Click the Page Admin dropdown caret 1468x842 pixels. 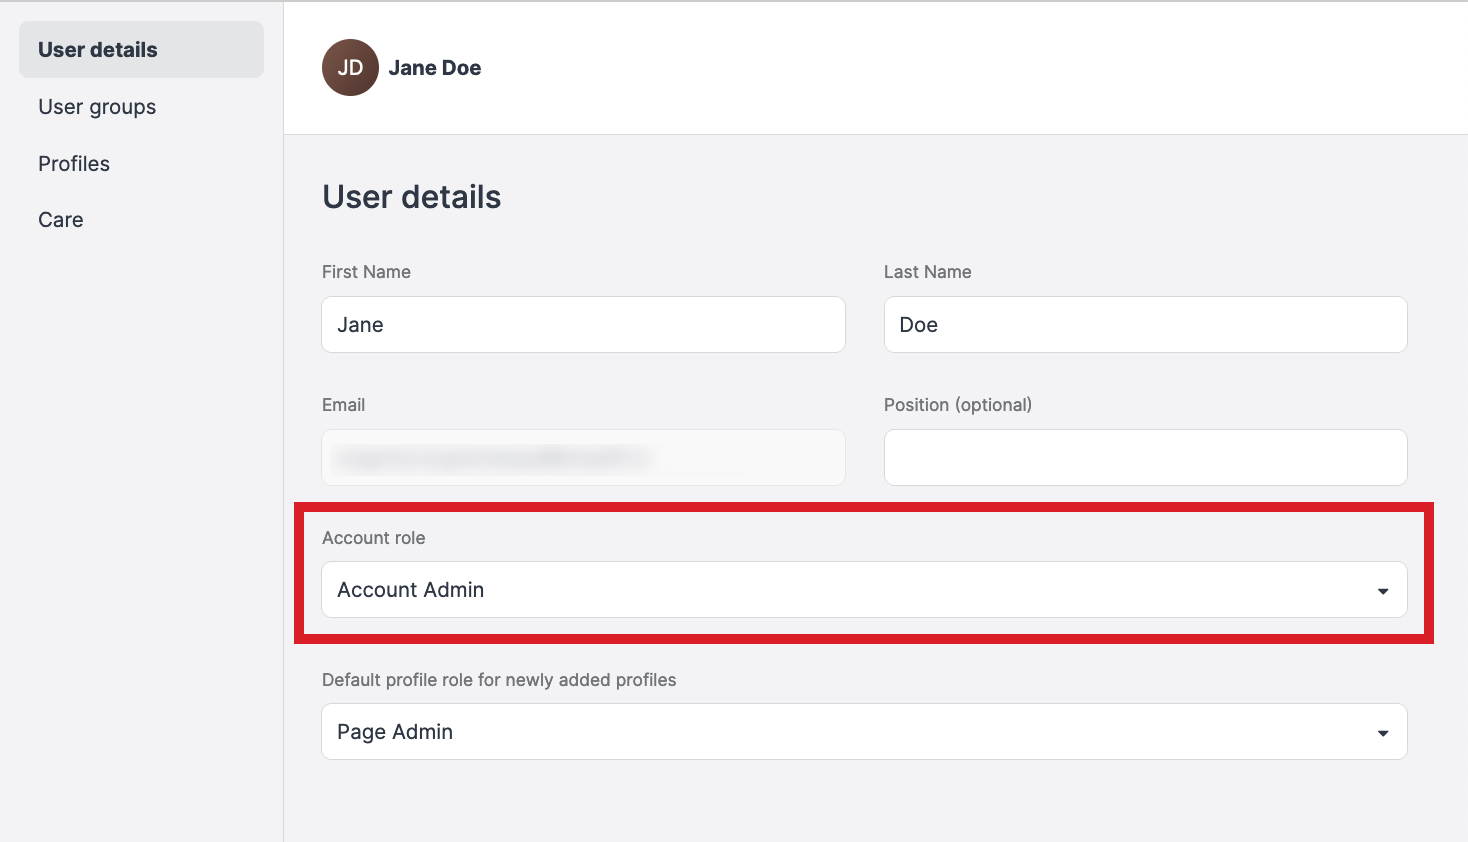(x=1382, y=733)
